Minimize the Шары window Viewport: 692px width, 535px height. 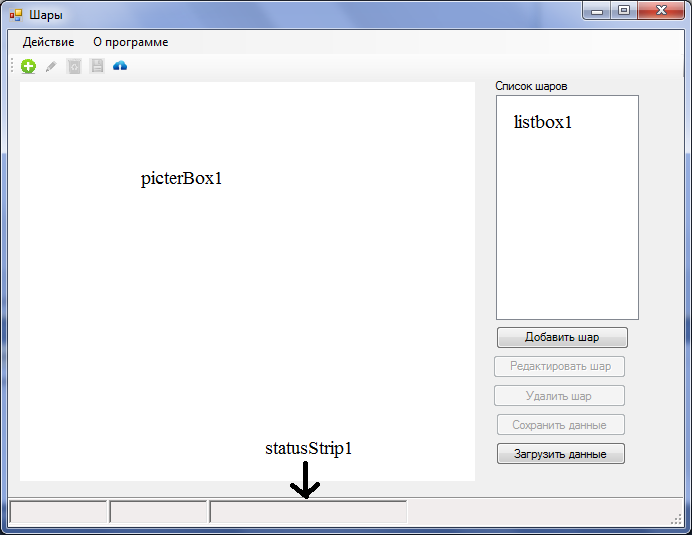(x=597, y=11)
